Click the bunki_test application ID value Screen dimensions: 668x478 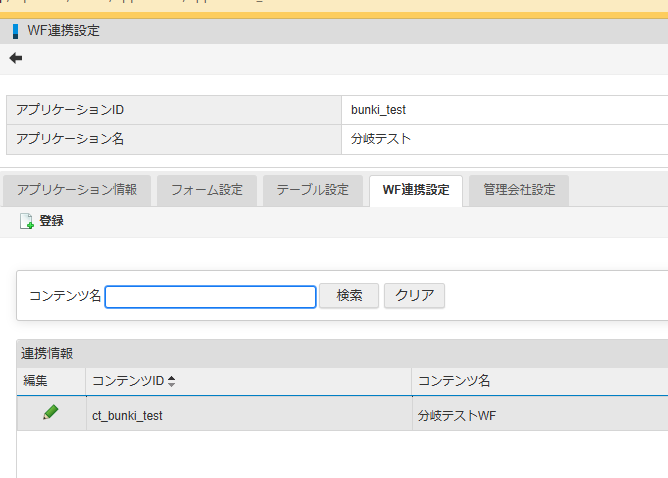378,110
